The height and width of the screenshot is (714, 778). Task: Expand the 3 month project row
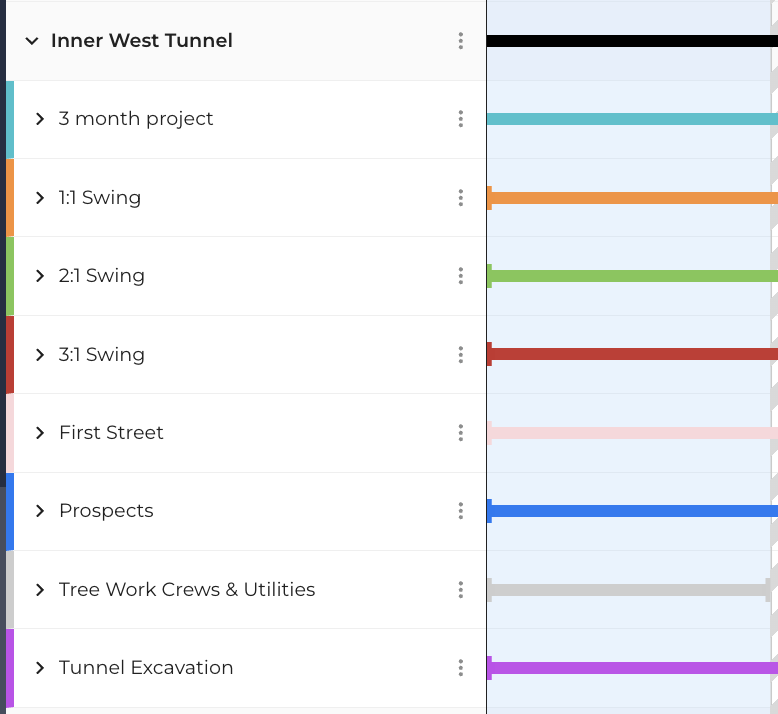[x=40, y=119]
